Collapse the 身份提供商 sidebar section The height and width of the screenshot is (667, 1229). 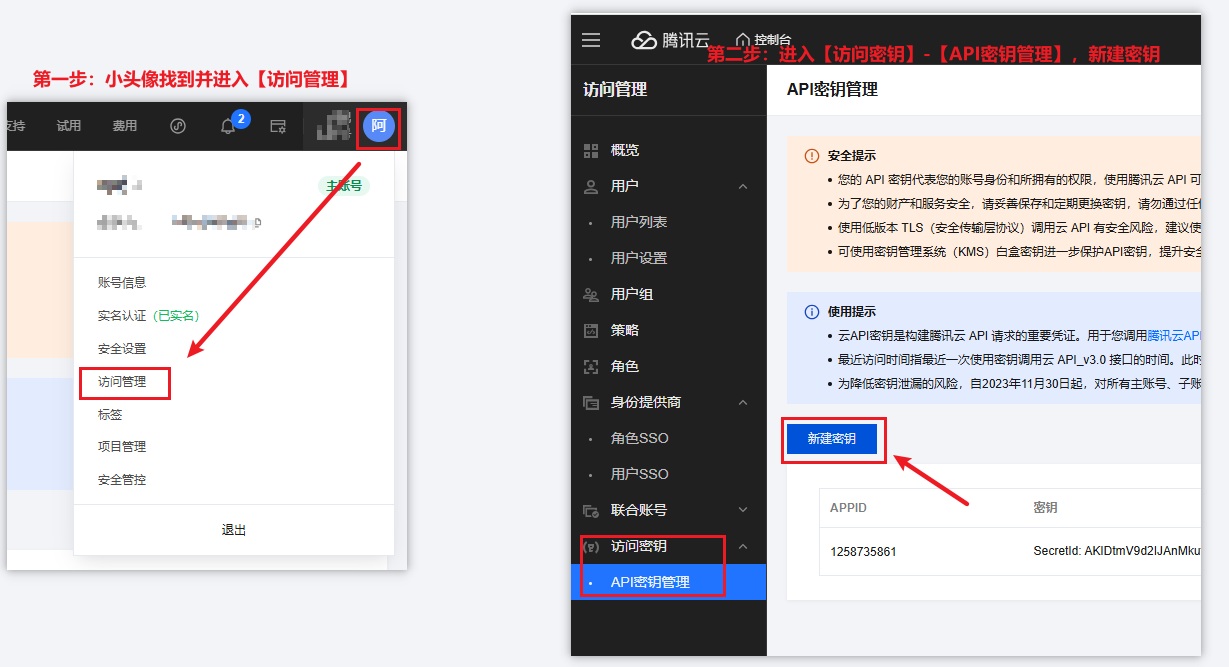coord(743,402)
